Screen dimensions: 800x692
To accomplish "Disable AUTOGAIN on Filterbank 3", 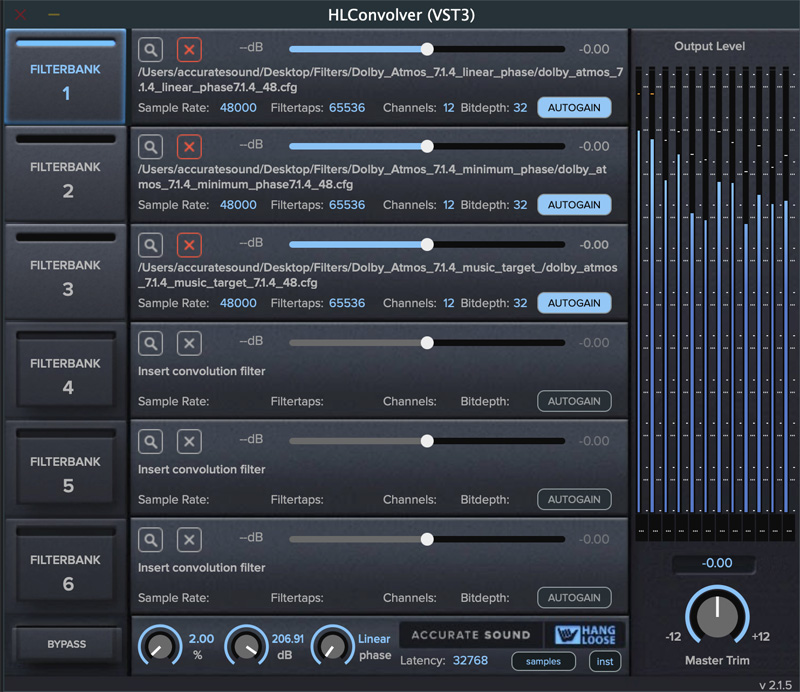I will pos(574,303).
